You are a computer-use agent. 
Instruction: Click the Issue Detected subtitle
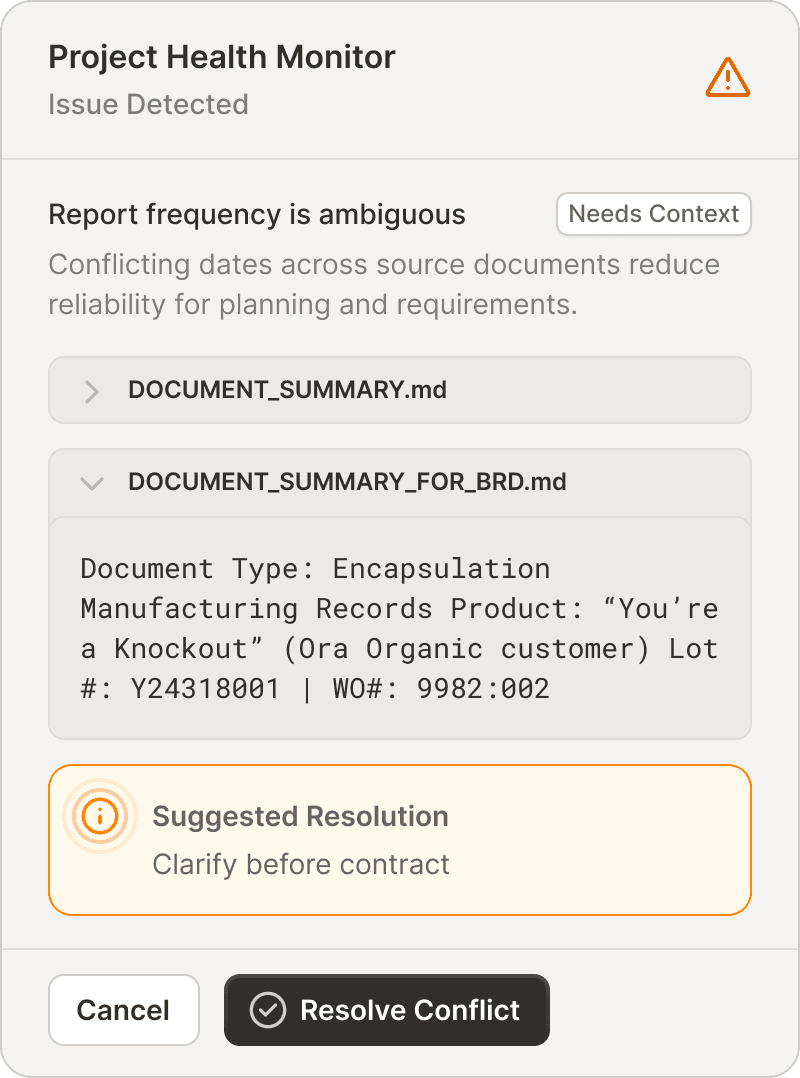[148, 104]
